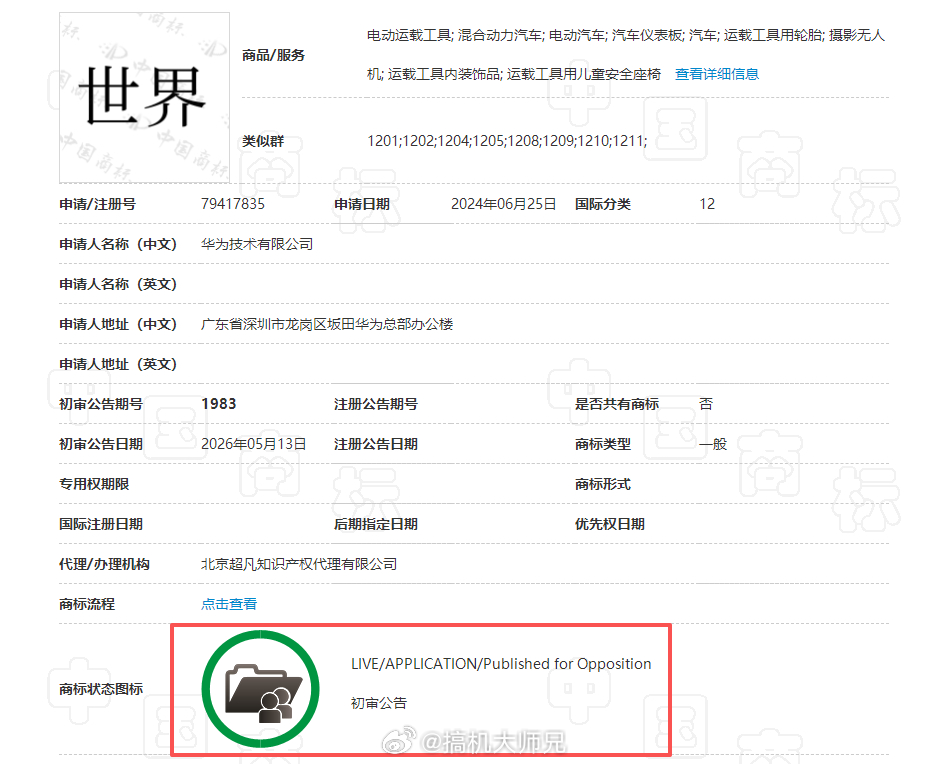This screenshot has width=952, height=764.
Task: Select the announcement date 2026年05月13日
Action: point(254,444)
